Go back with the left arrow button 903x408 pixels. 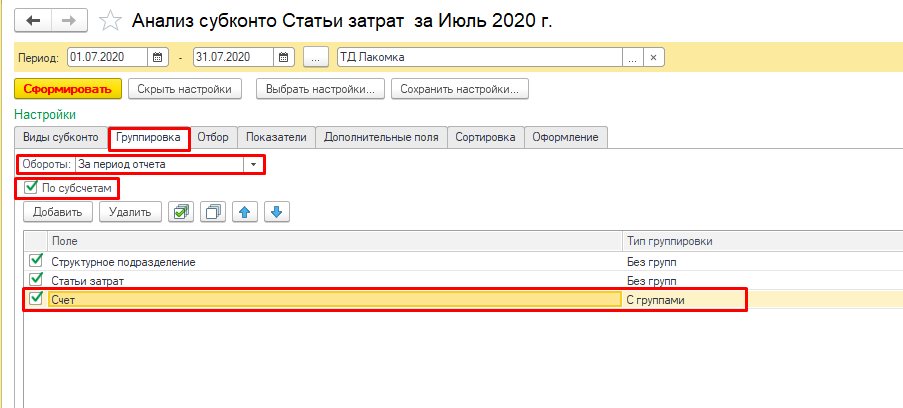(x=33, y=21)
